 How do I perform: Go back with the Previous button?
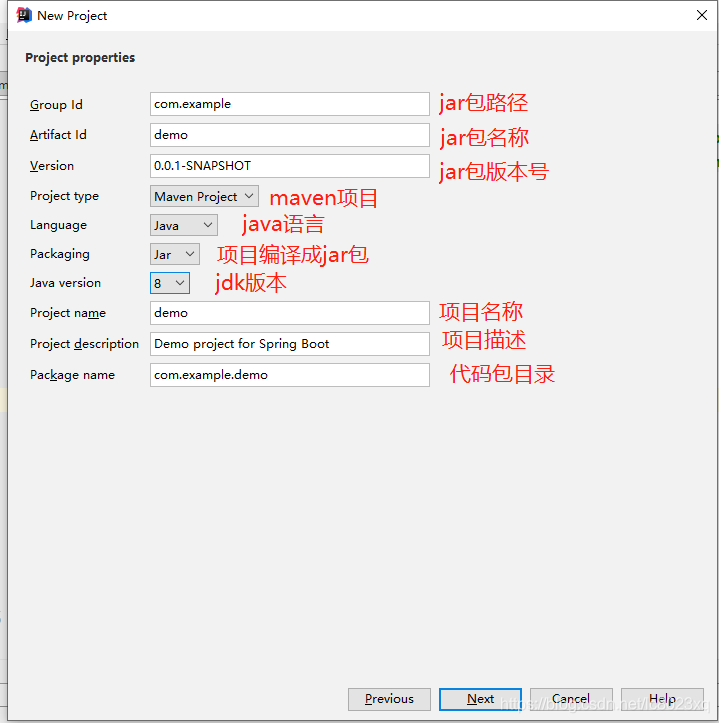click(389, 699)
